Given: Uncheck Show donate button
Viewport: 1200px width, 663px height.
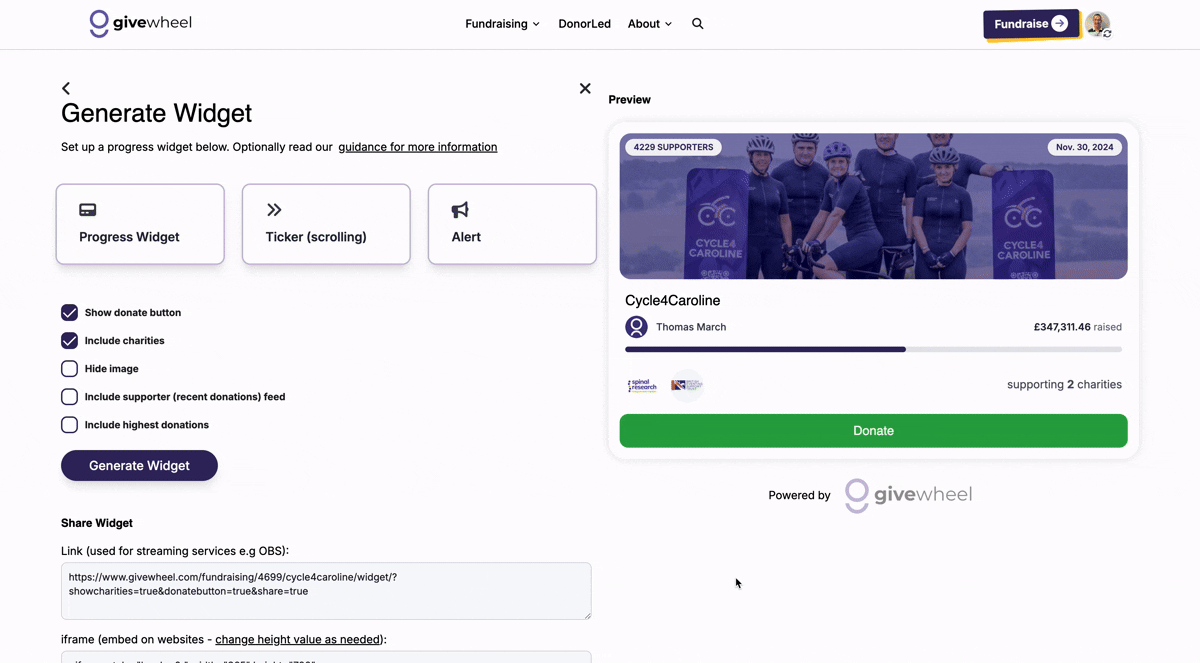Looking at the screenshot, I should coord(70,313).
